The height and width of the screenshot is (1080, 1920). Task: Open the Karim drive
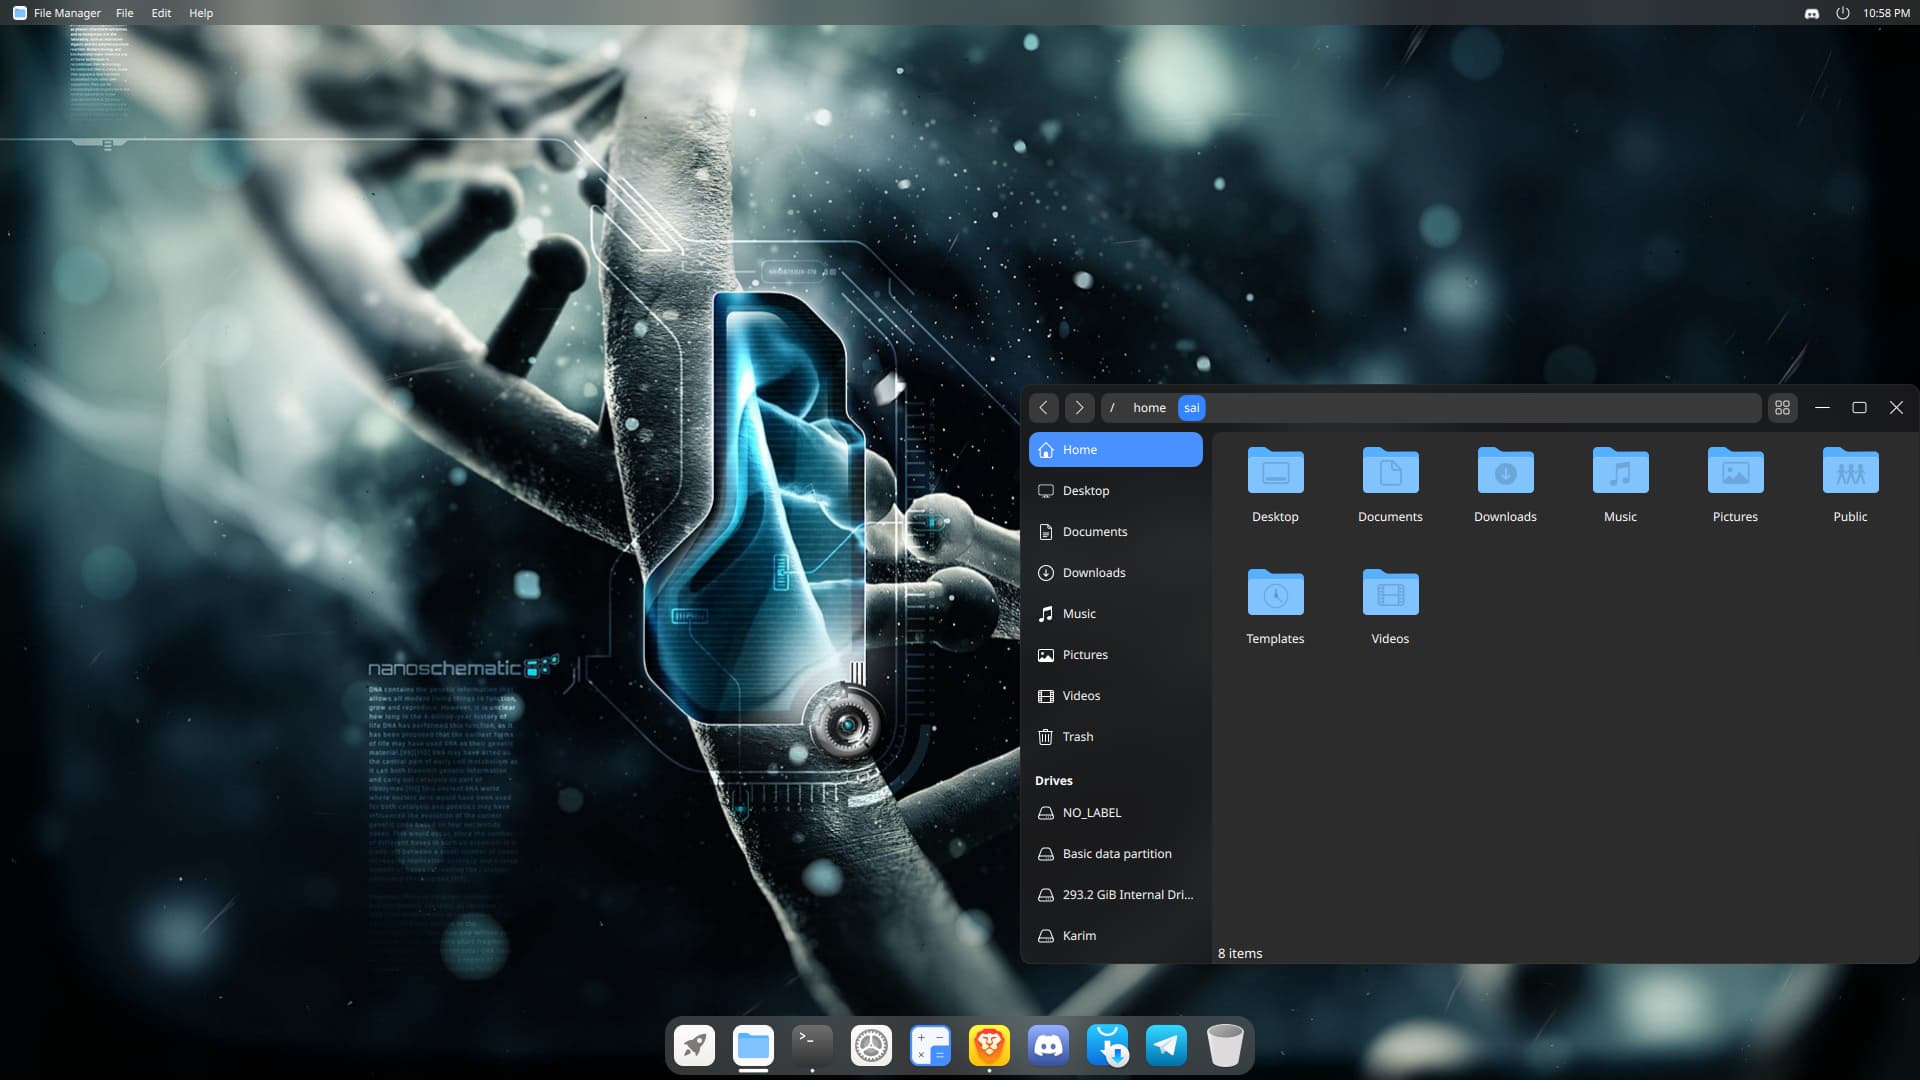1115,936
